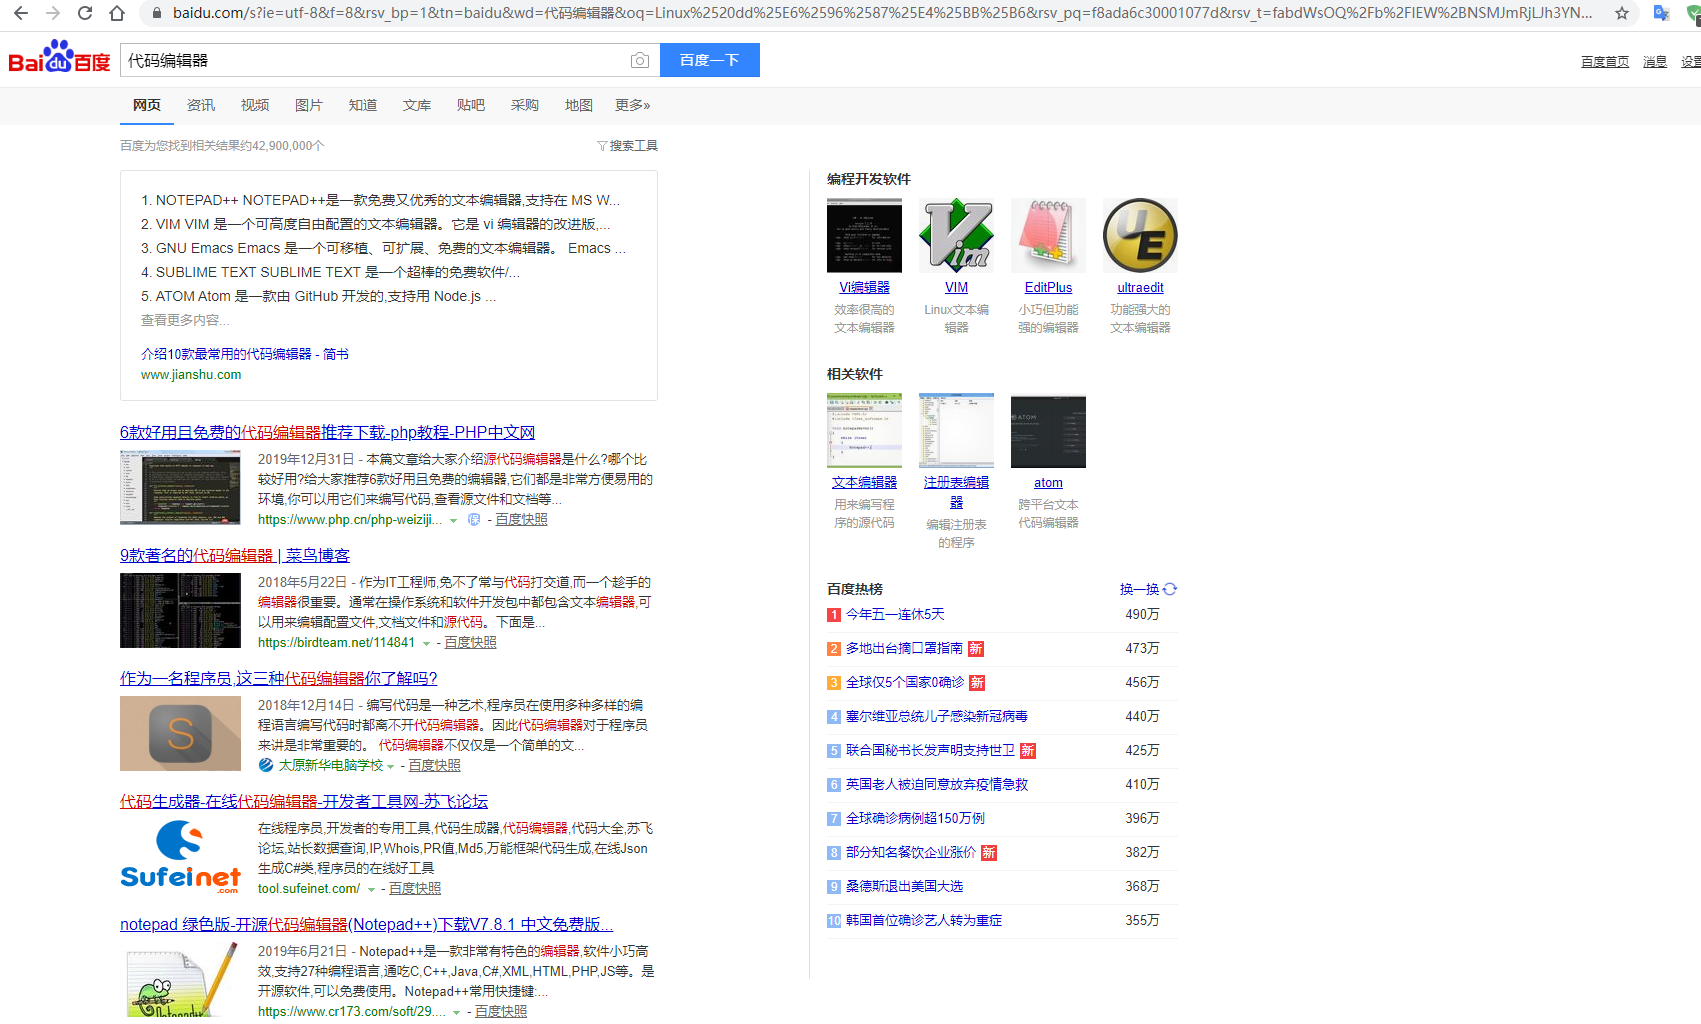Switch to the 文库 tab
The image size is (1701, 1024).
(417, 105)
